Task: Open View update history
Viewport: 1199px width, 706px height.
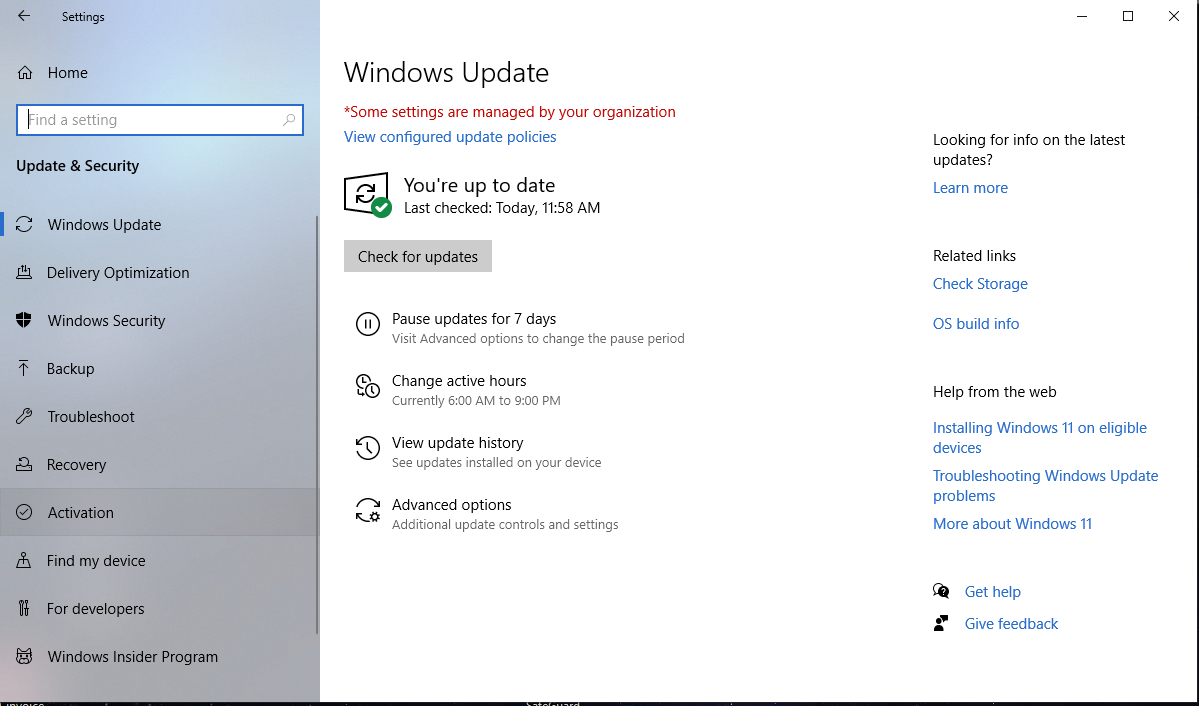Action: tap(479, 452)
